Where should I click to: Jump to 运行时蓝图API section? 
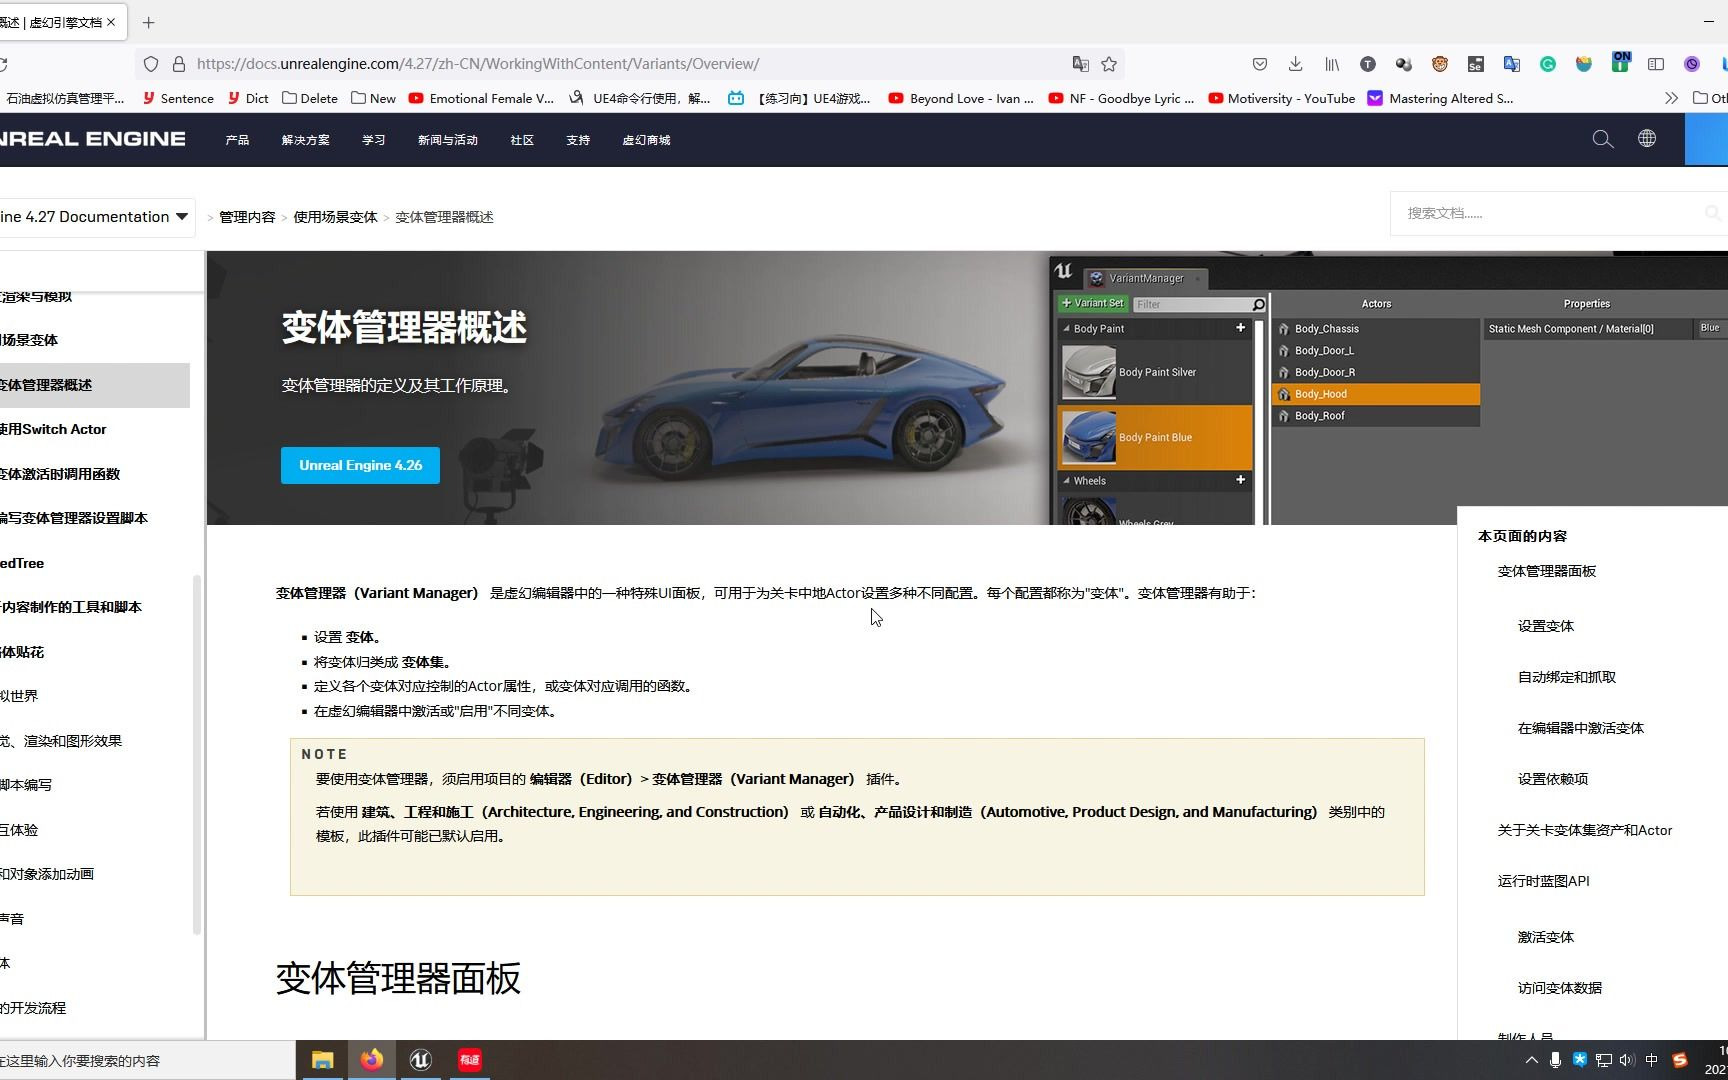coord(1543,881)
